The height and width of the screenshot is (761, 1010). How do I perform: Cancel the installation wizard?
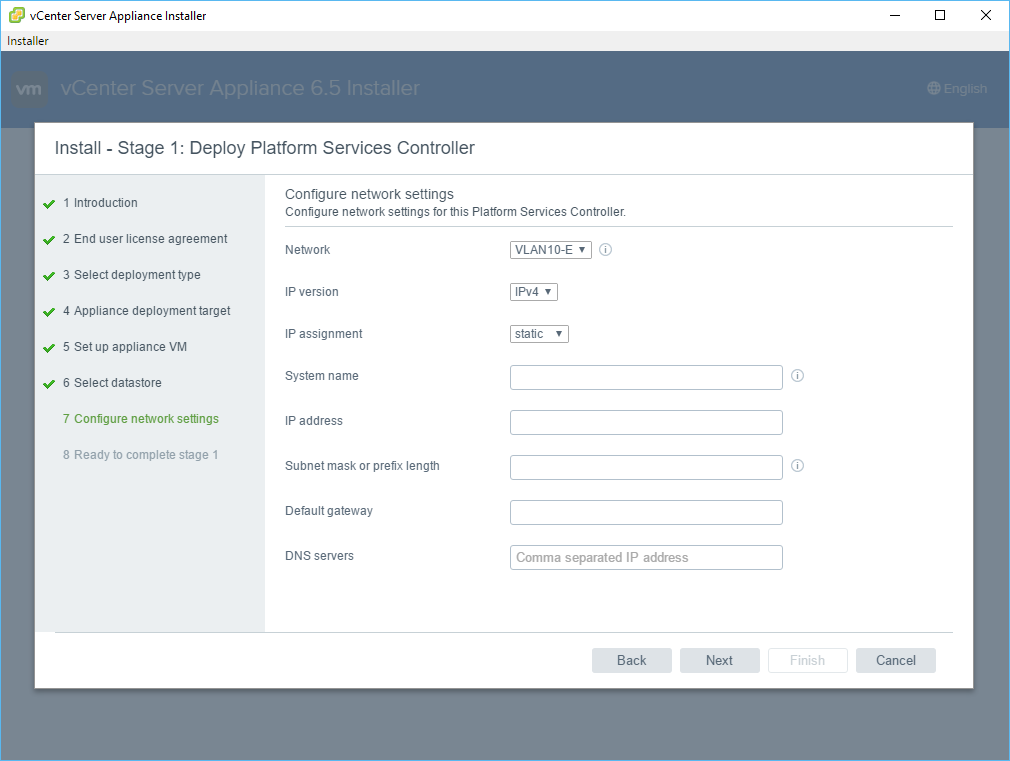point(895,660)
